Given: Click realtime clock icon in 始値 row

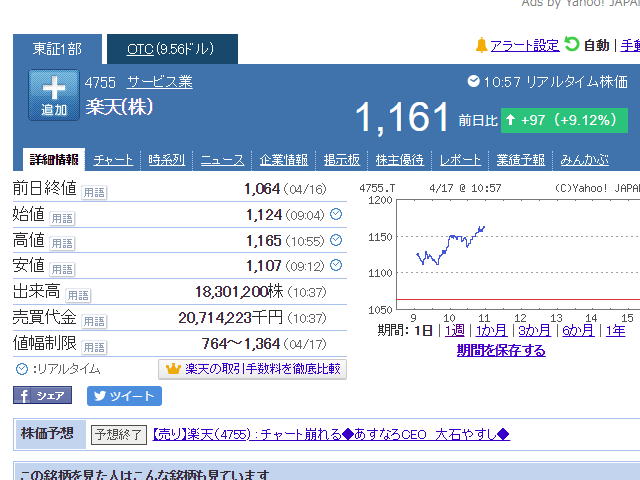Looking at the screenshot, I should [x=336, y=214].
